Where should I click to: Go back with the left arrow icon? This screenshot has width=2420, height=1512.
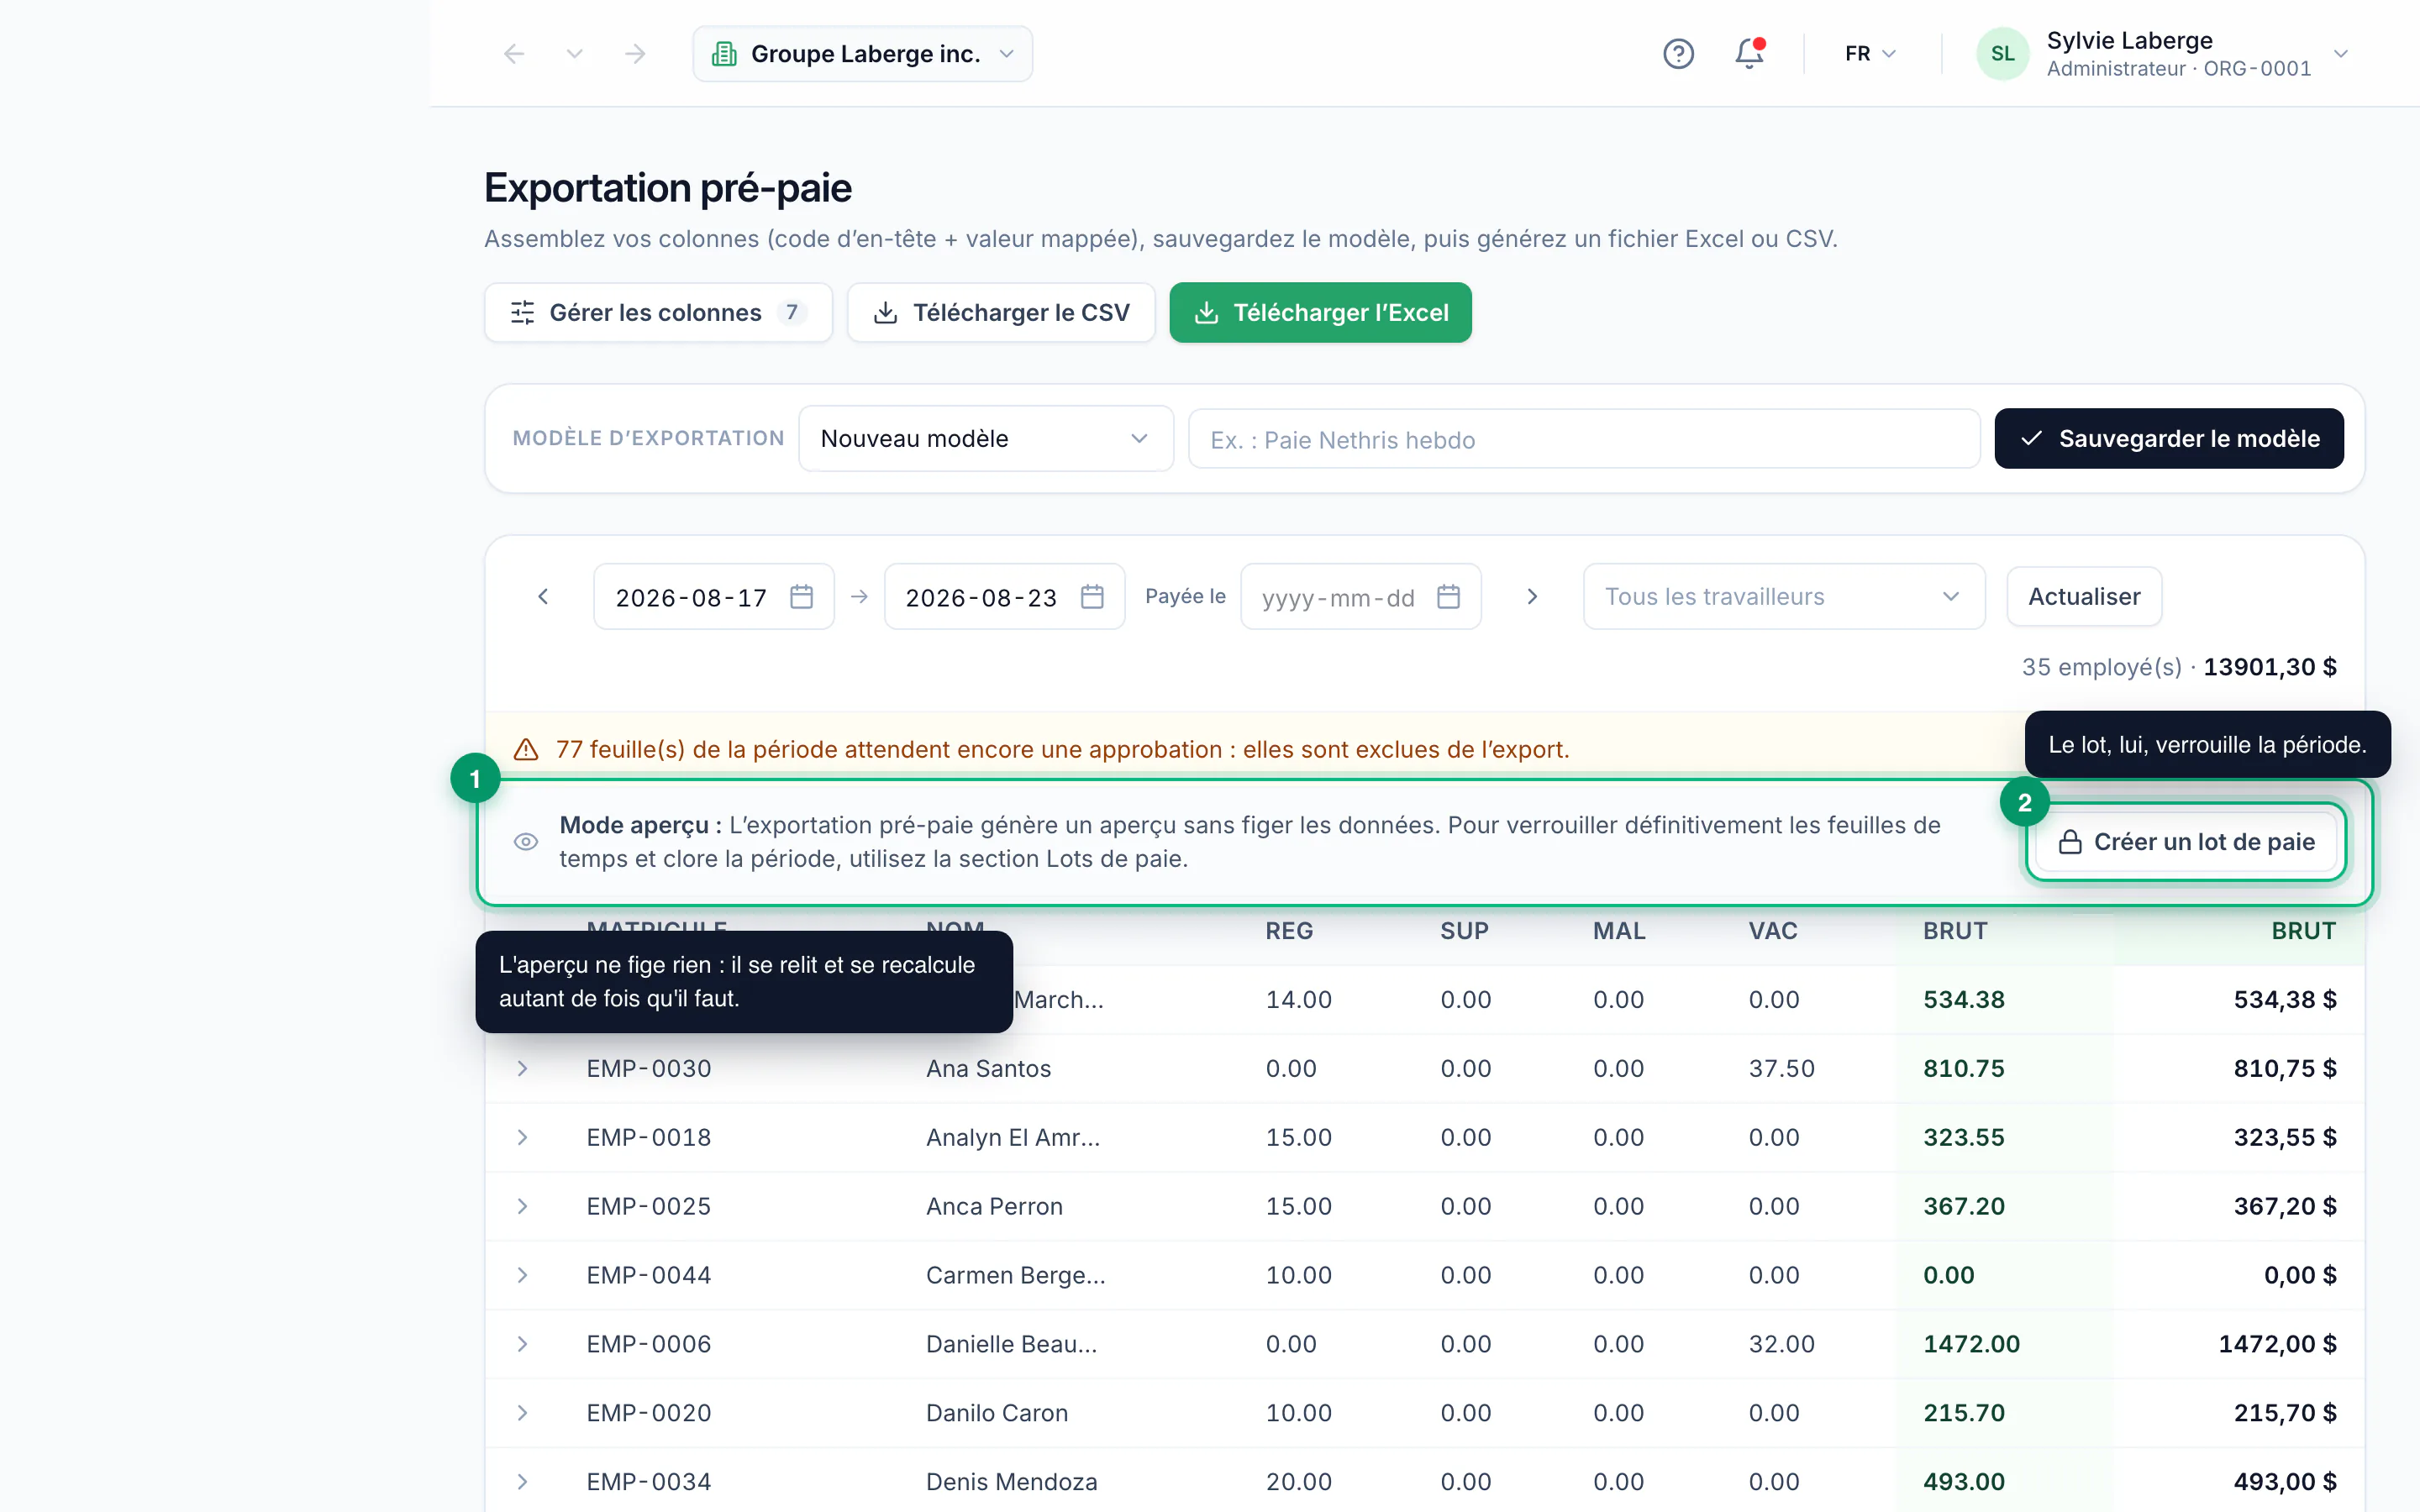[x=514, y=54]
